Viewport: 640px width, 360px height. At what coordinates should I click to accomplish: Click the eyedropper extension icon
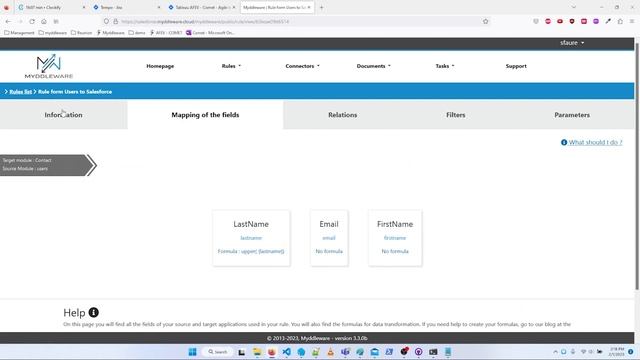click(608, 21)
